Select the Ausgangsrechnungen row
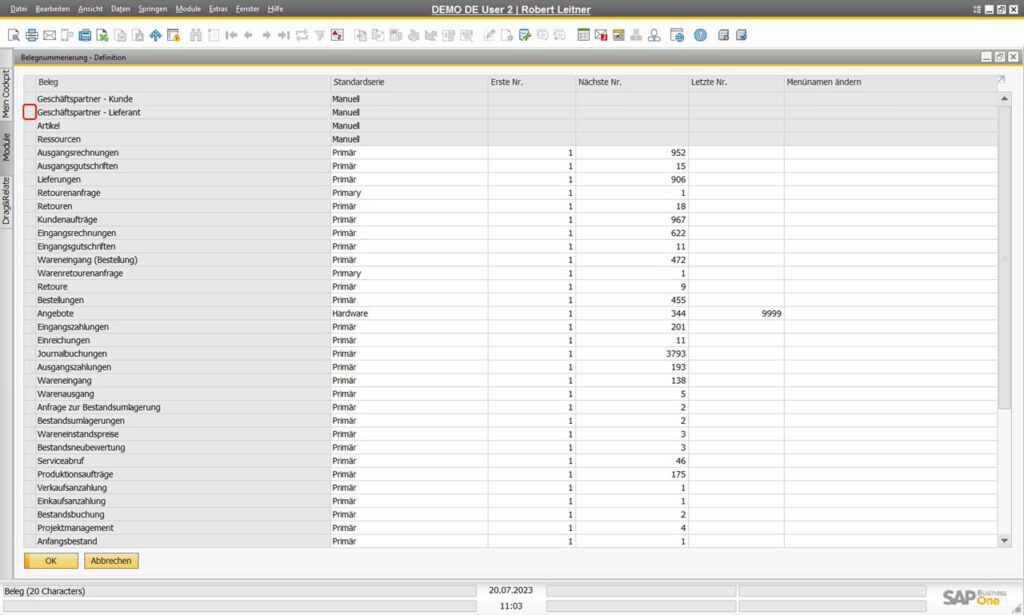This screenshot has width=1024, height=615. click(x=511, y=153)
